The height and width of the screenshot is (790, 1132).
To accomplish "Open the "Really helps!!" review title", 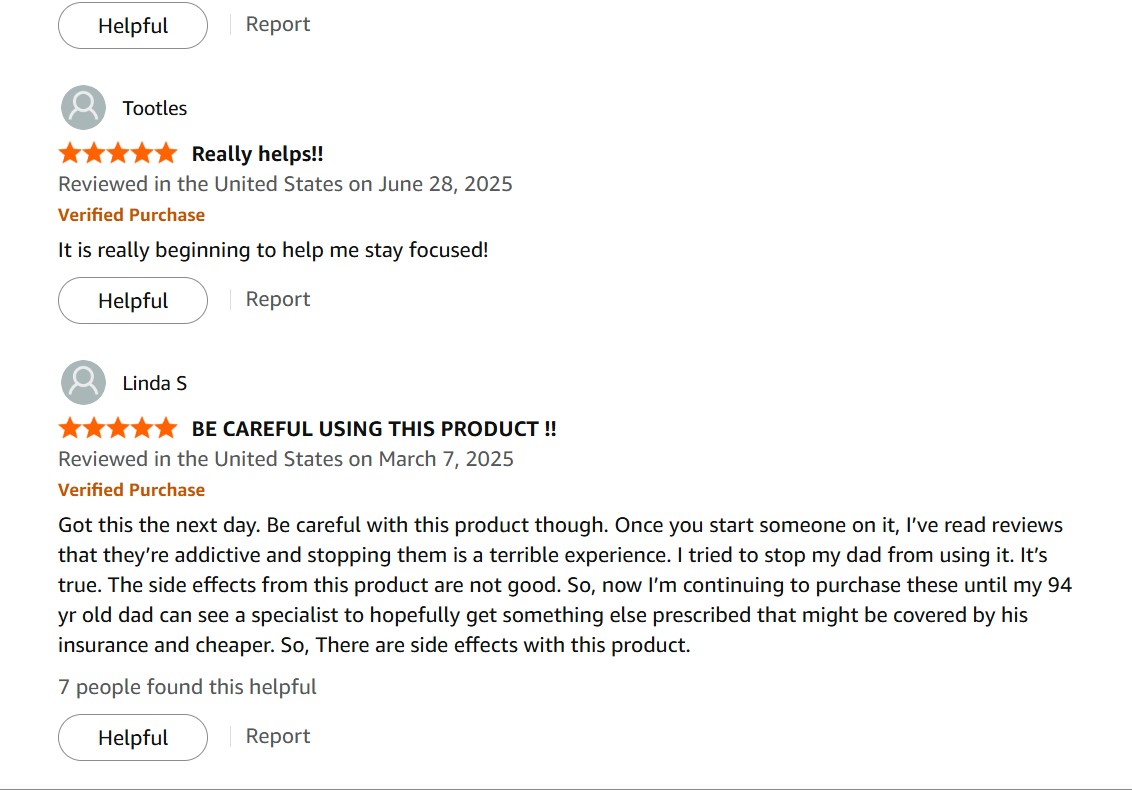I will tap(257, 154).
